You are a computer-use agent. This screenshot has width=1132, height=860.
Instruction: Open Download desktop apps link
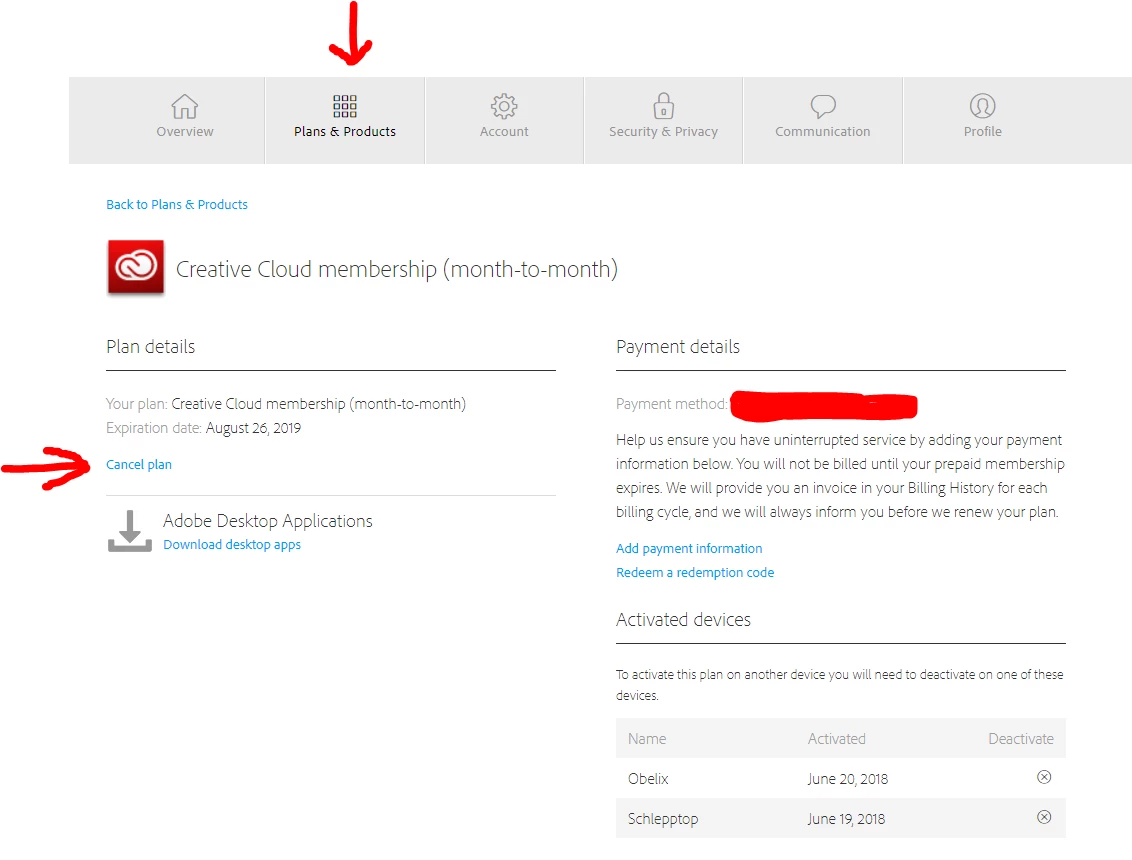pyautogui.click(x=232, y=544)
